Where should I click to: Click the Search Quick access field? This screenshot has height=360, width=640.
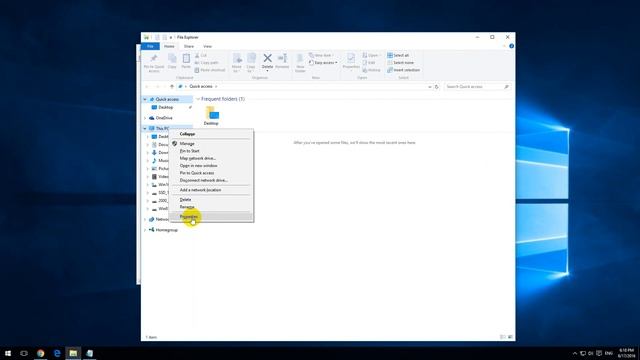click(477, 87)
